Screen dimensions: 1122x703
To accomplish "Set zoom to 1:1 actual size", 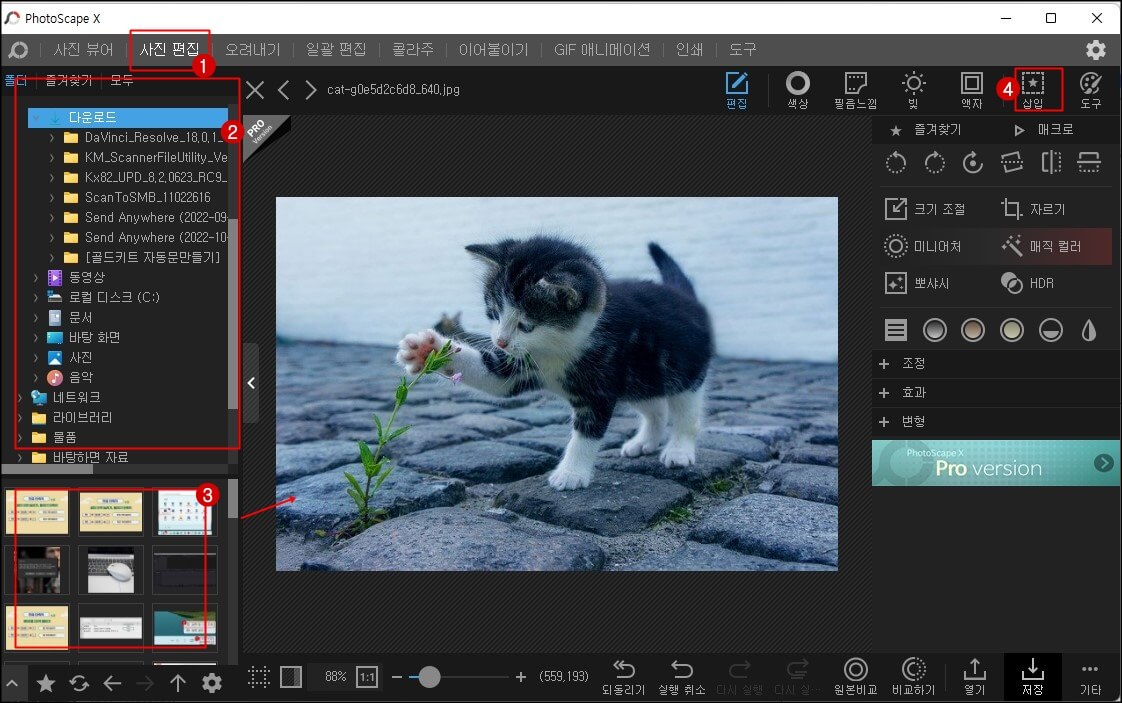I will (x=367, y=677).
